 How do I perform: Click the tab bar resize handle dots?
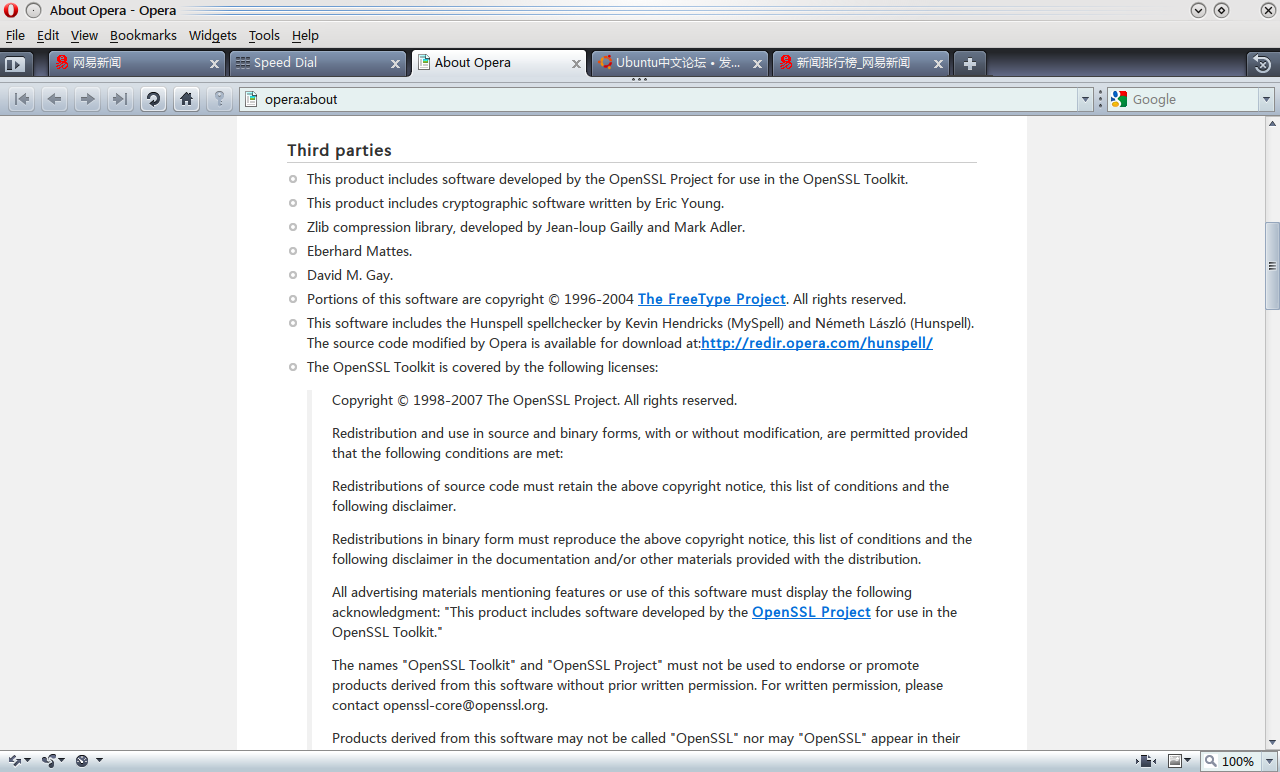(x=640, y=80)
